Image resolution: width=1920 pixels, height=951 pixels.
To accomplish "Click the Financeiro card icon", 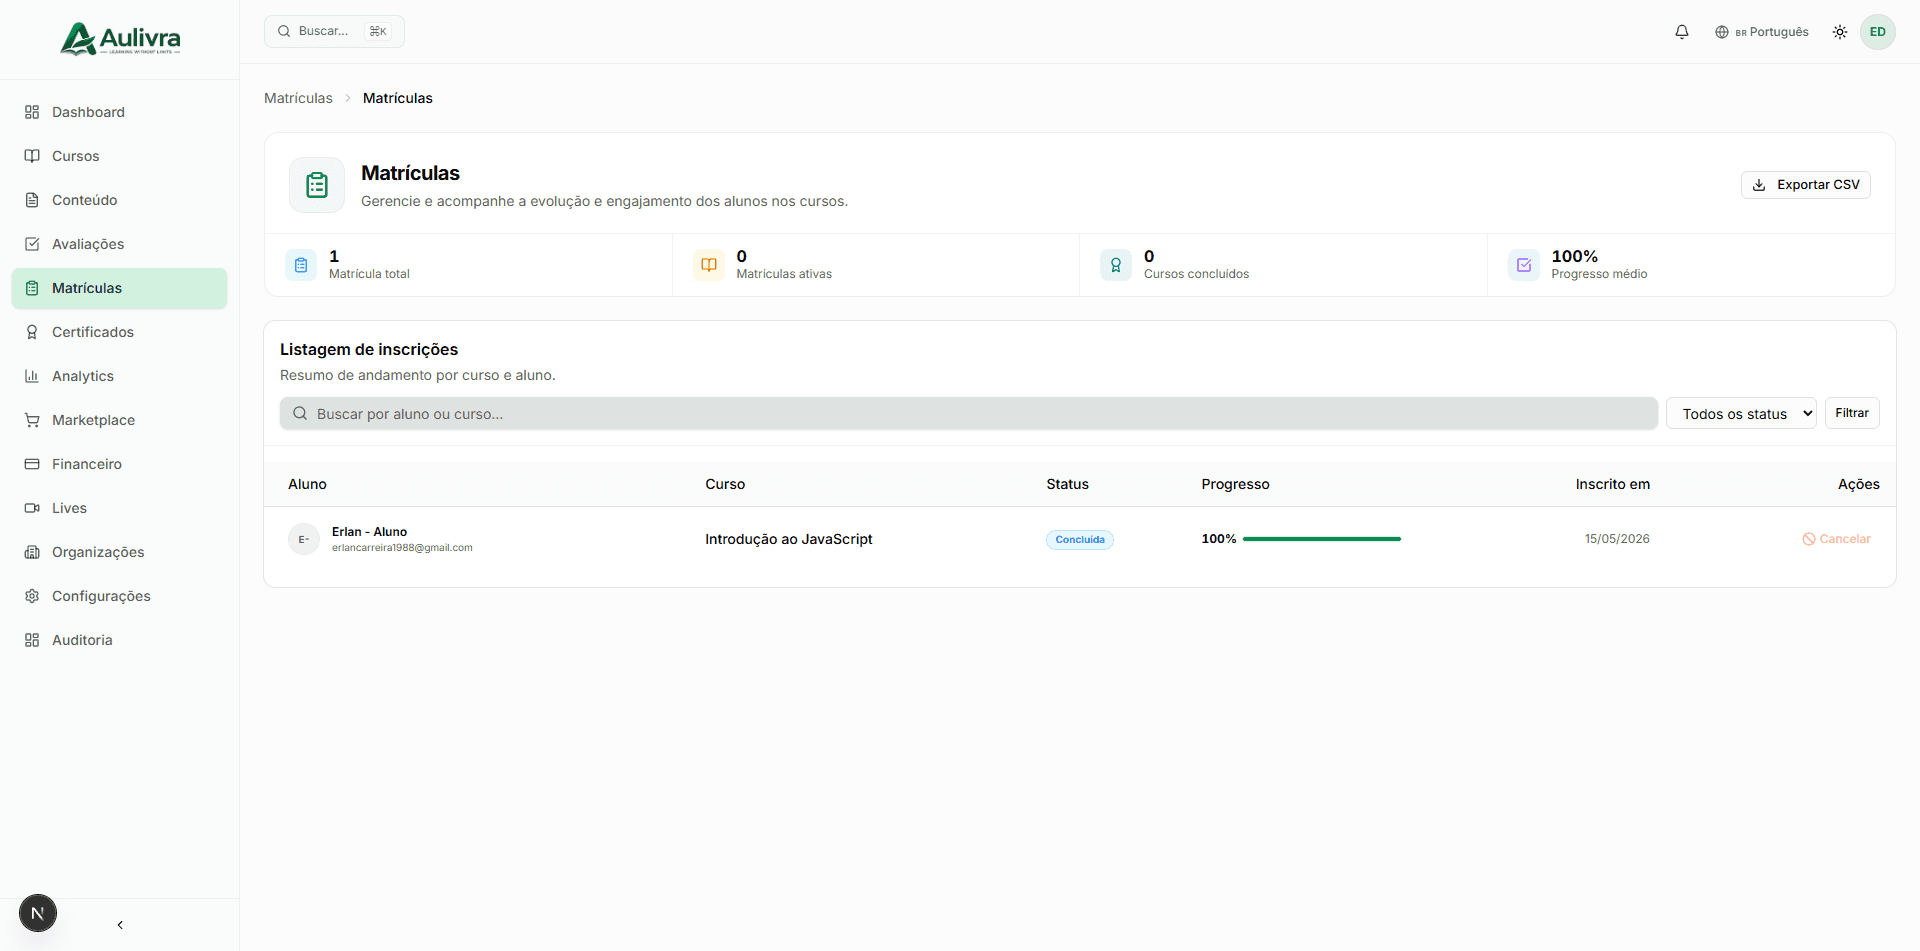I will pos(32,464).
